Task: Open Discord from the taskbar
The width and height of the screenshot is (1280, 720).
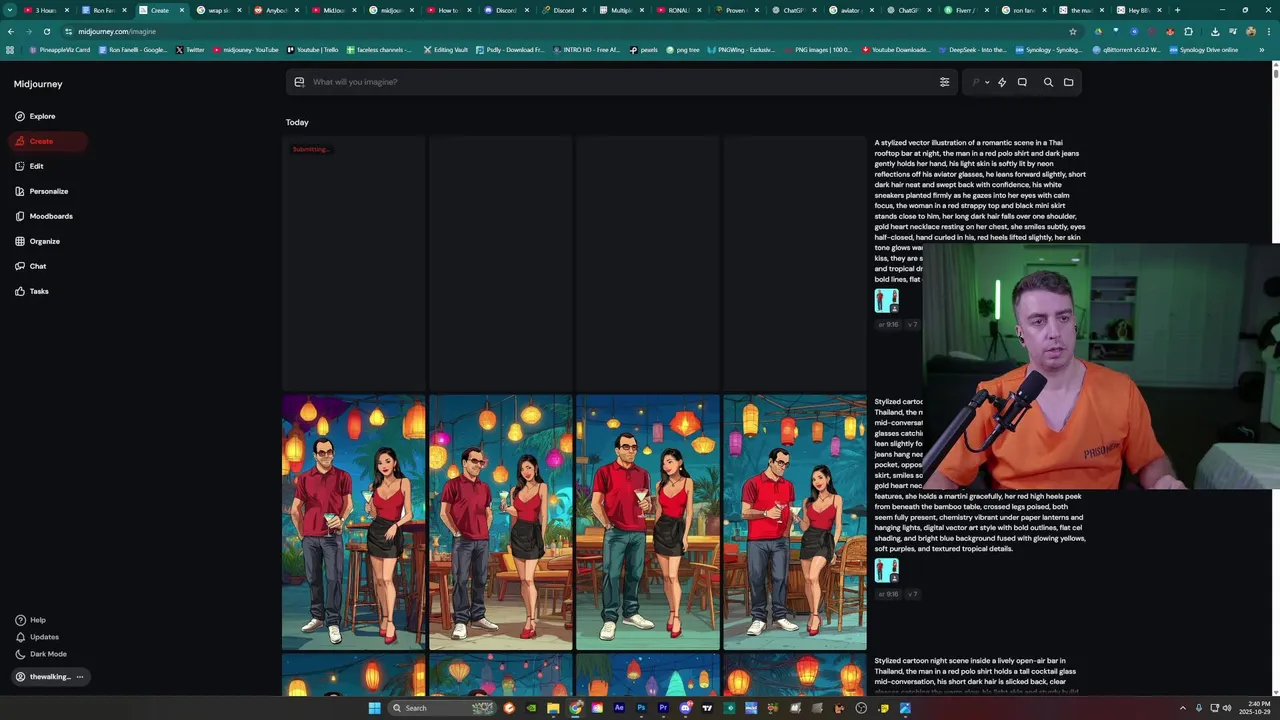Action: coord(685,708)
